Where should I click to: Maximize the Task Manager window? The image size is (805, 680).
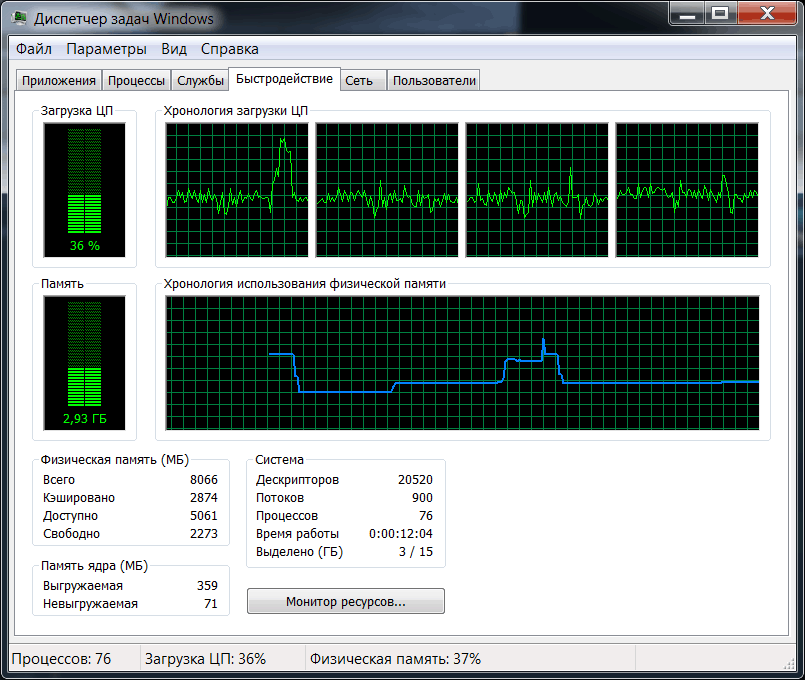pos(721,14)
